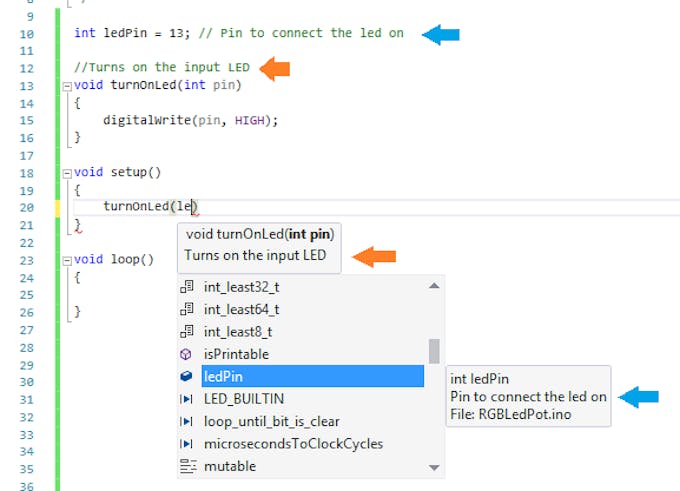The width and height of the screenshot is (680, 491).
Task: Click the int_least32_t typedef icon
Action: point(186,287)
